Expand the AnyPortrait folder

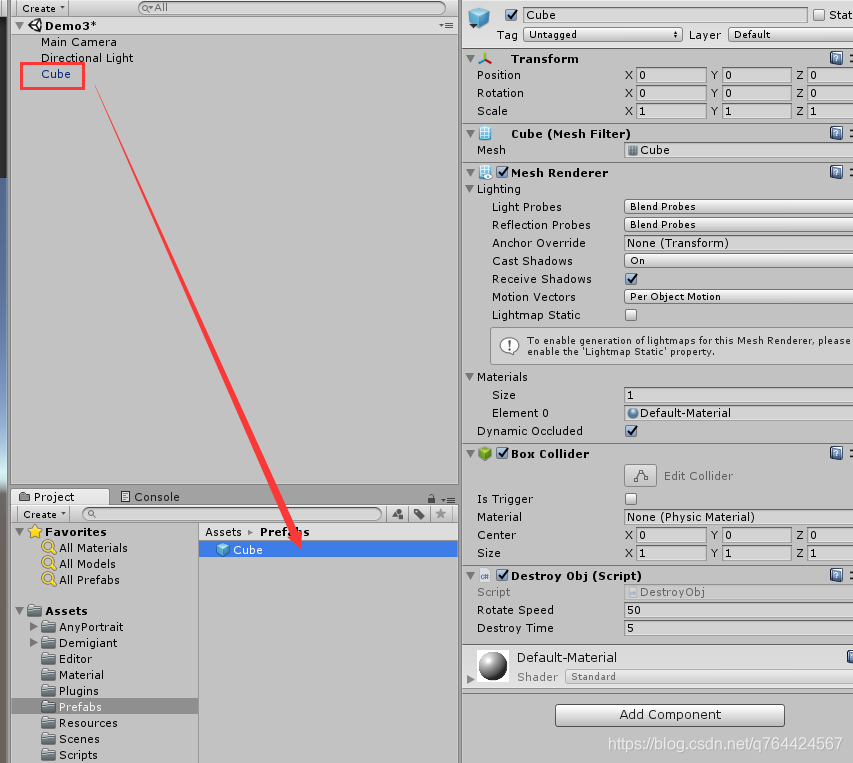pos(35,627)
